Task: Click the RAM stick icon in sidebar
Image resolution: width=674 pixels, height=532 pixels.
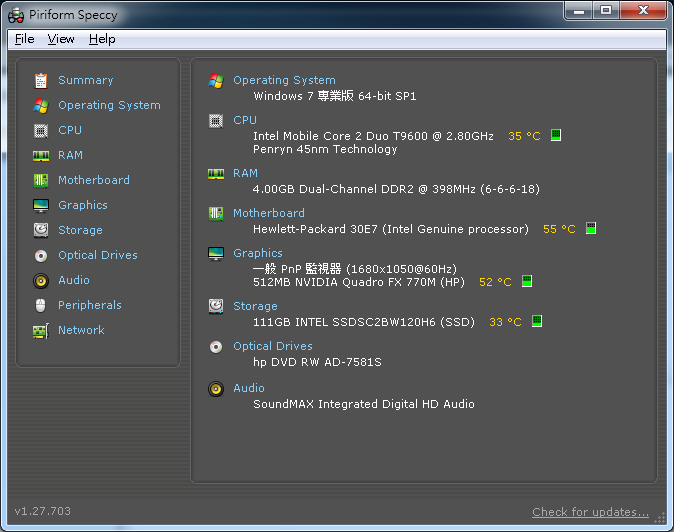Action: point(41,156)
